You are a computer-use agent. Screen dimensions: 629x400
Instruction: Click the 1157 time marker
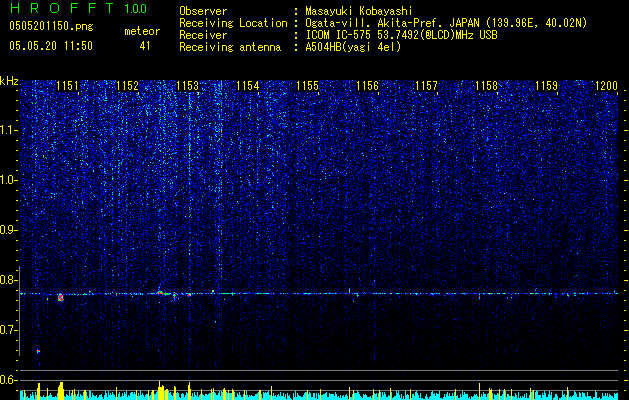426,85
